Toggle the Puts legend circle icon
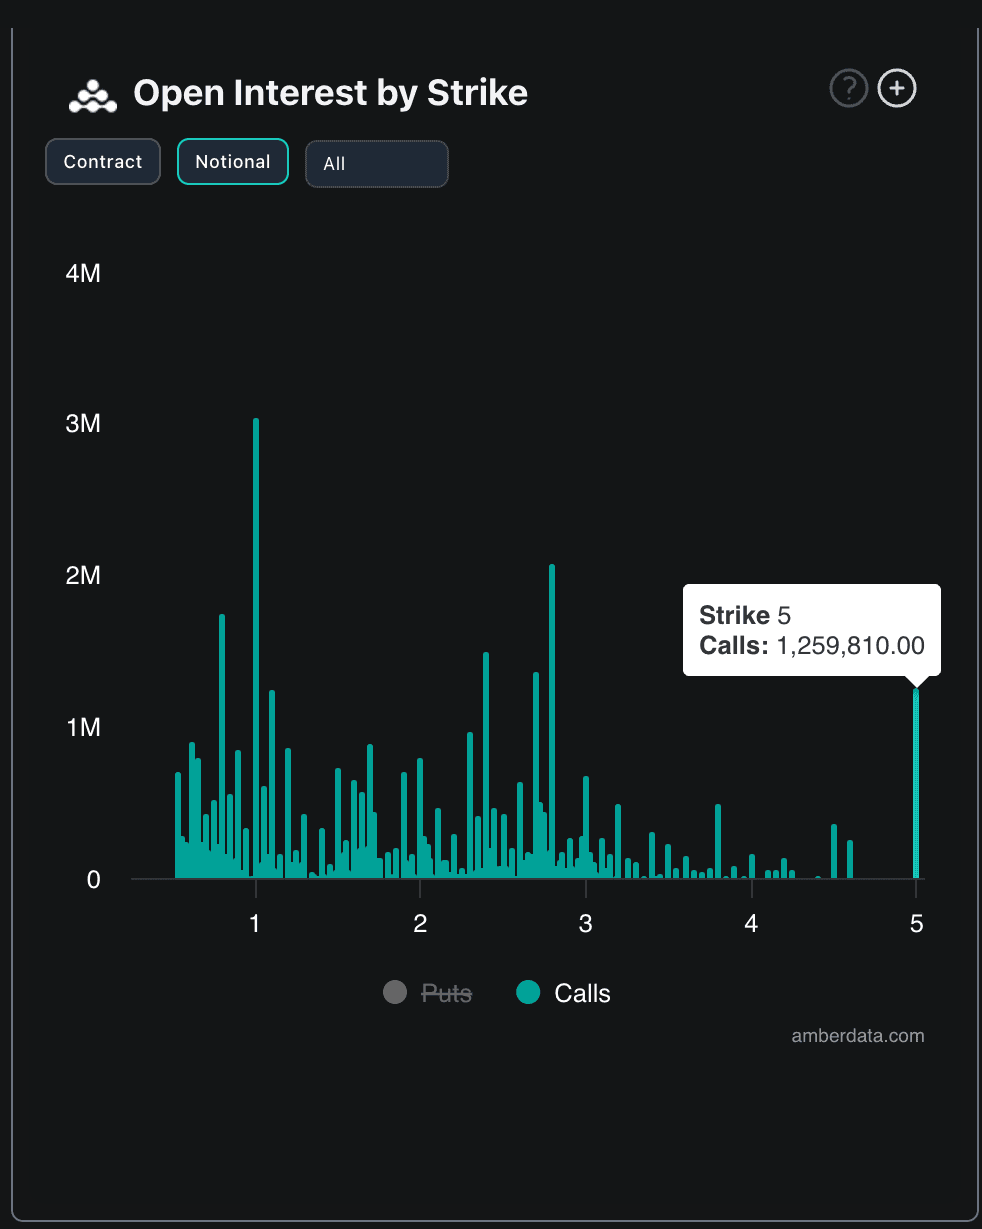 point(395,993)
